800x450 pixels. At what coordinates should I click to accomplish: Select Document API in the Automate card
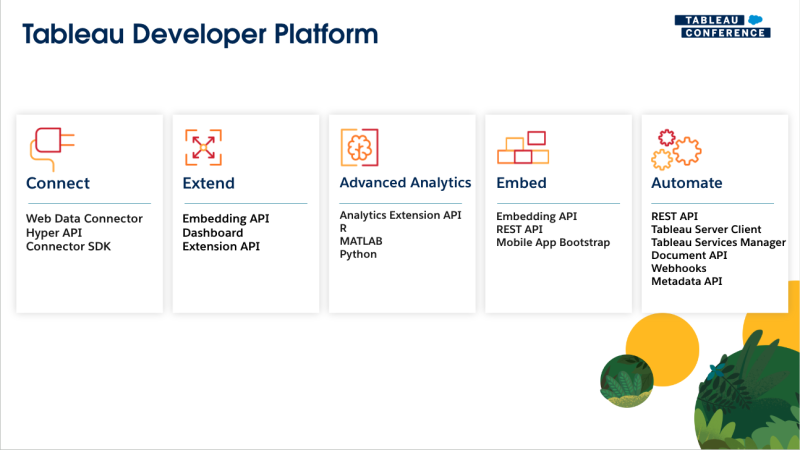pyautogui.click(x=689, y=255)
